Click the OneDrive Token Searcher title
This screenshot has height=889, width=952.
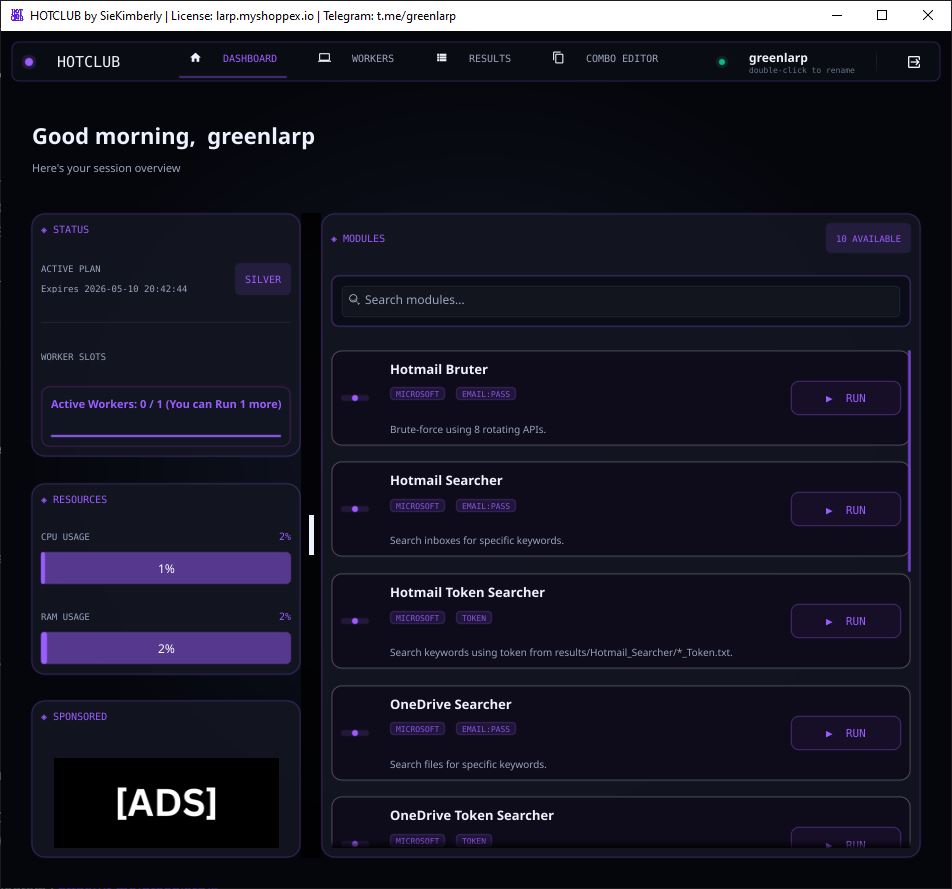coord(472,816)
